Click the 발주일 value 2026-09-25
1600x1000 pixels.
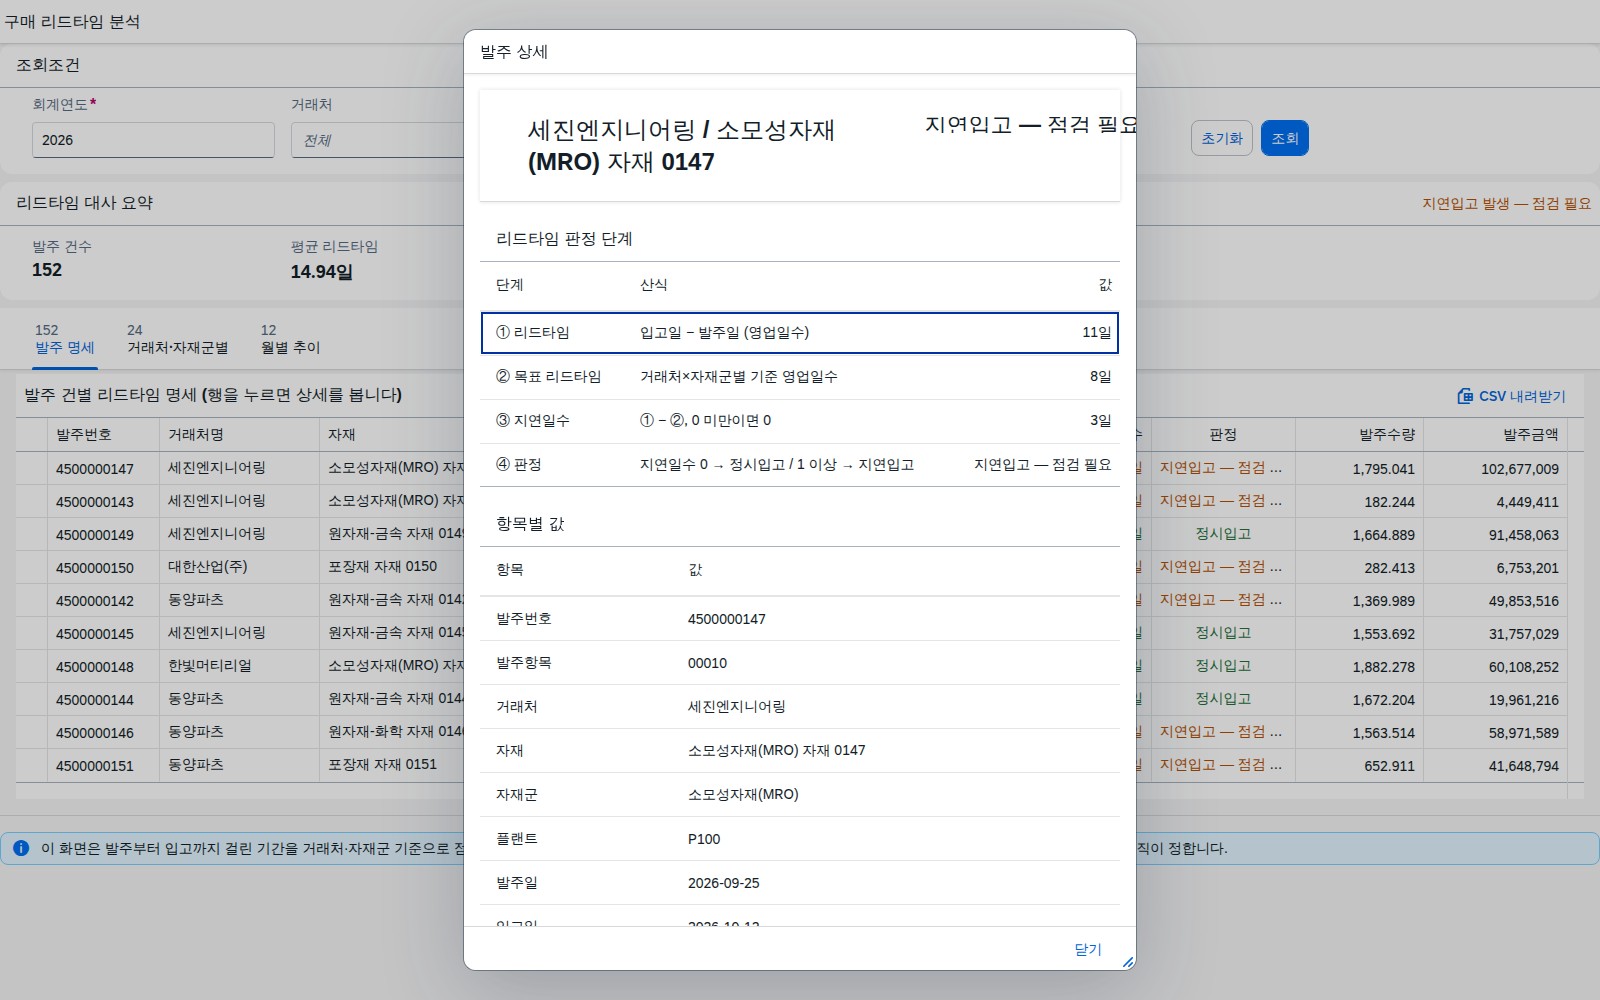pyautogui.click(x=724, y=883)
